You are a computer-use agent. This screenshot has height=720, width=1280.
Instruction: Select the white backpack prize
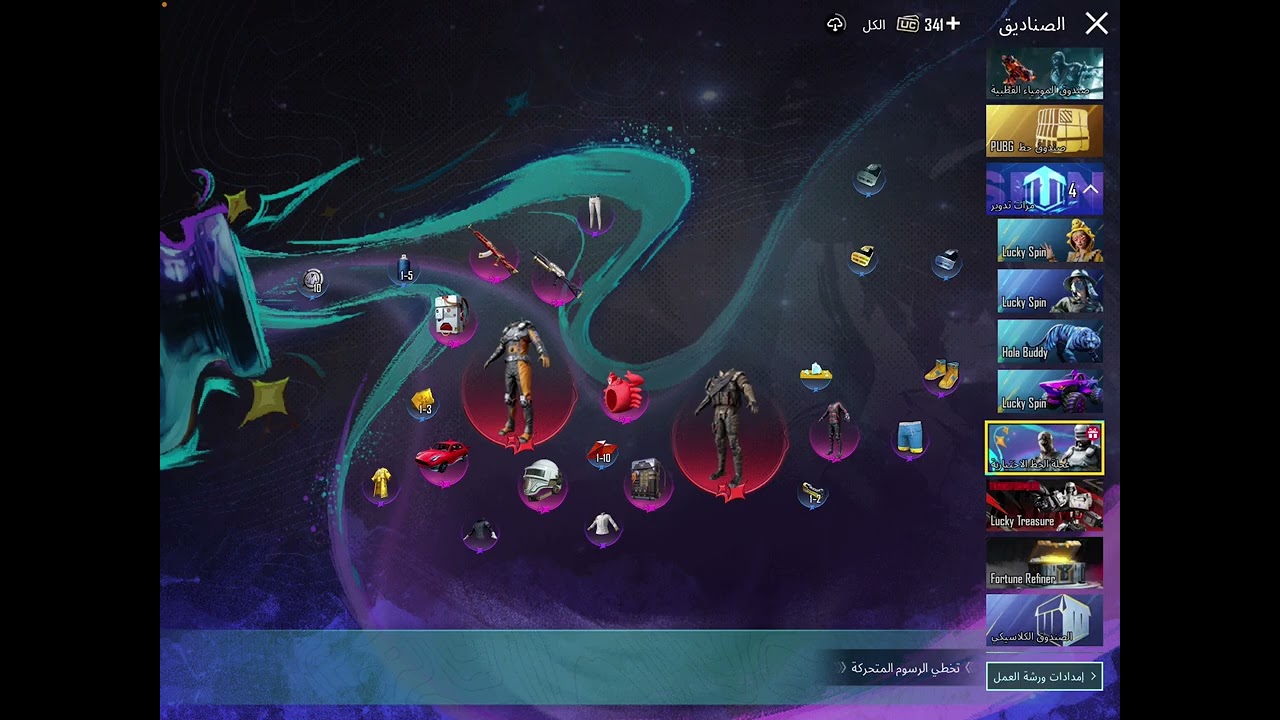(x=451, y=319)
